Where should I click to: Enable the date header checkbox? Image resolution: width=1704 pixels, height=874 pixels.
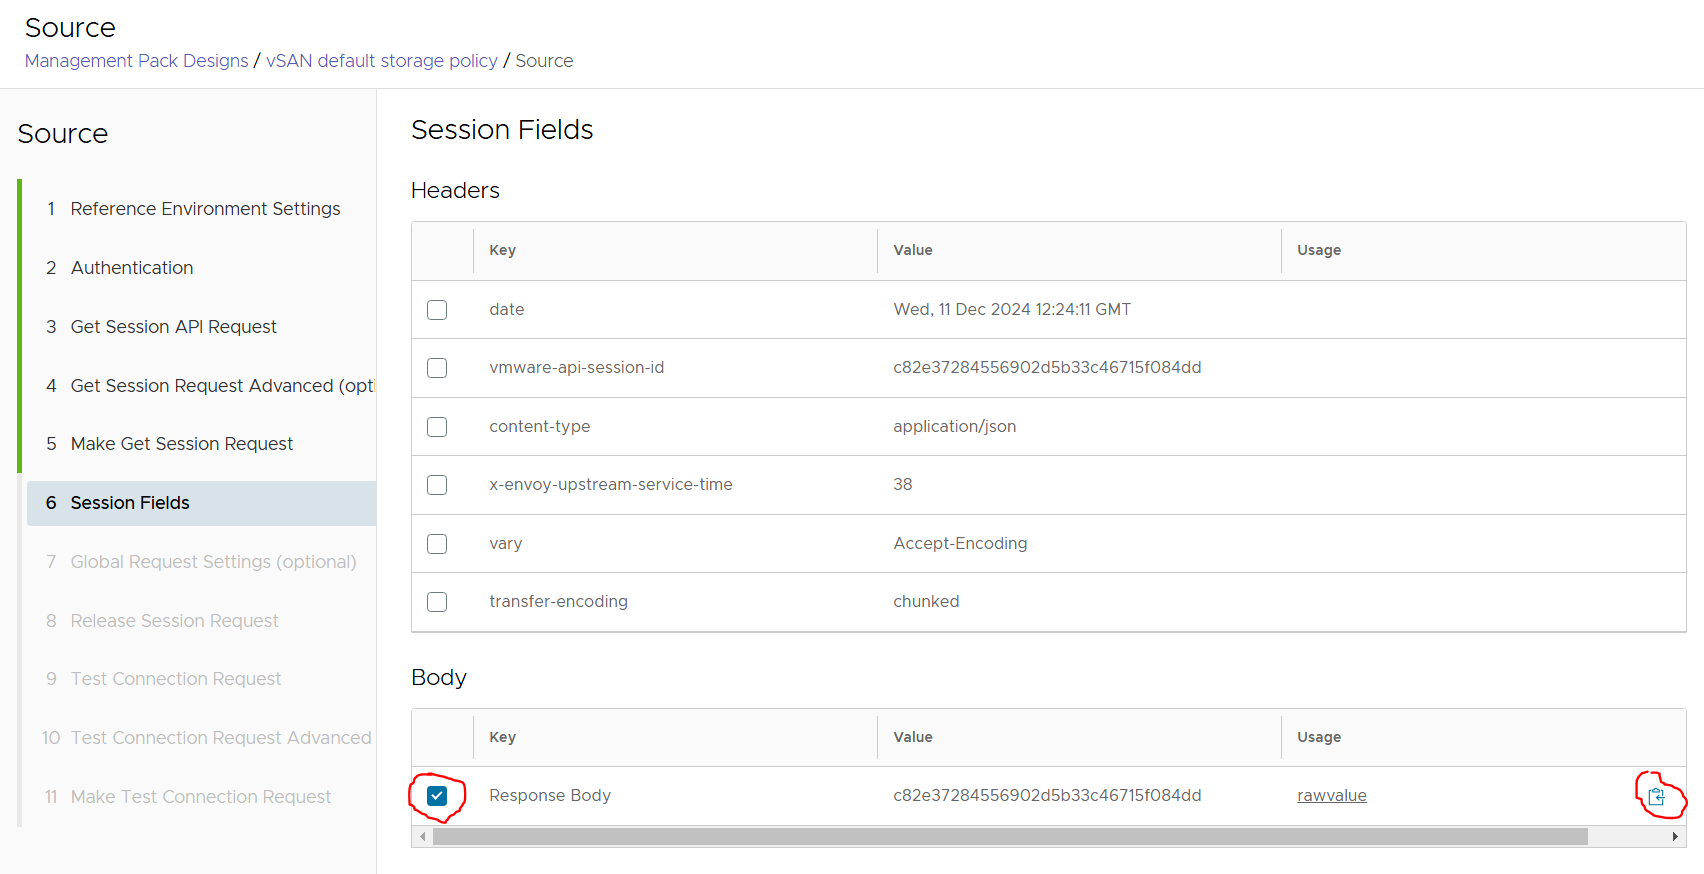click(437, 310)
